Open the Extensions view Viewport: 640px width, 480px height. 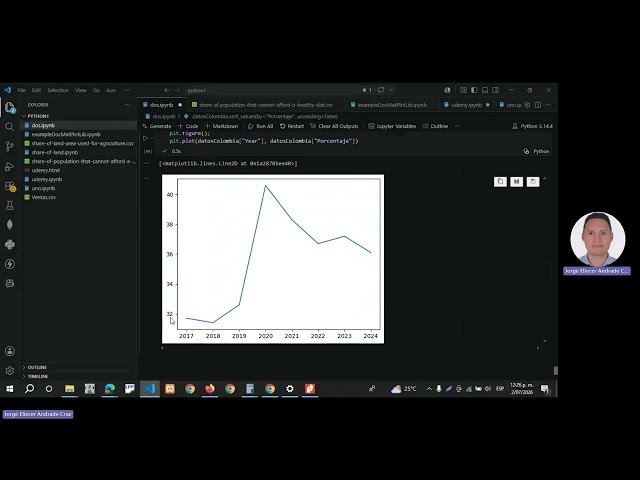pos(10,186)
